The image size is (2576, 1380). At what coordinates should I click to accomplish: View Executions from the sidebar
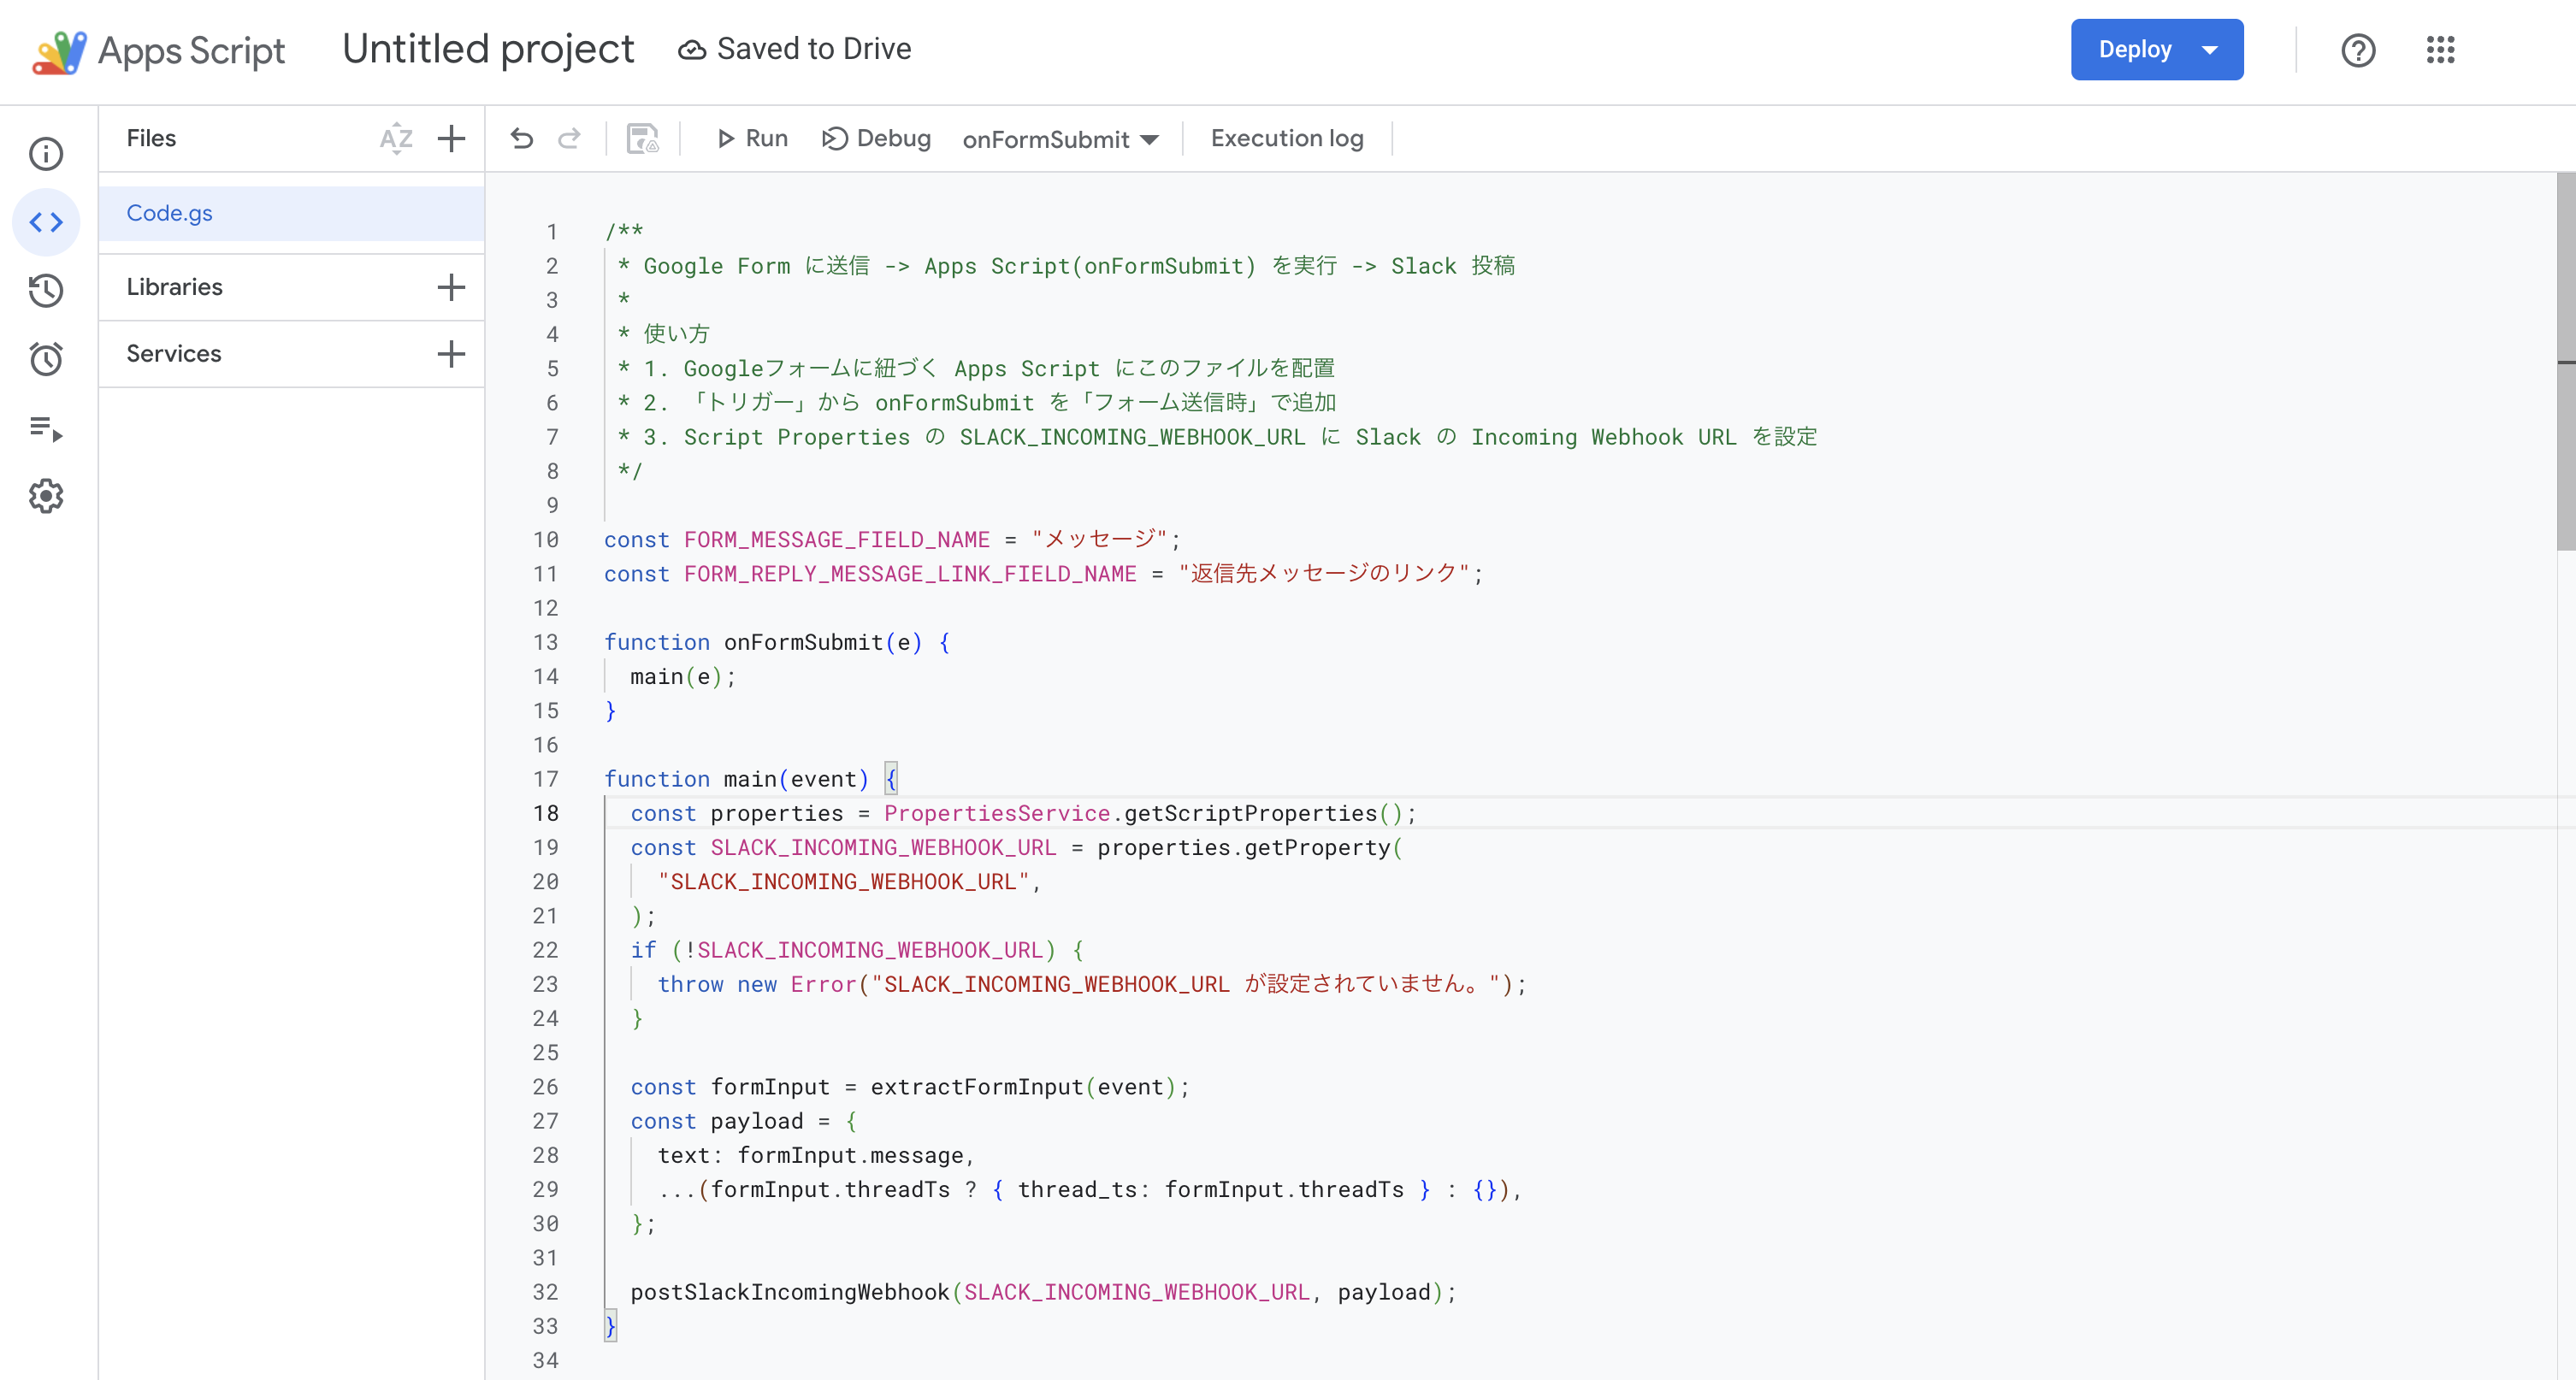pyautogui.click(x=46, y=430)
